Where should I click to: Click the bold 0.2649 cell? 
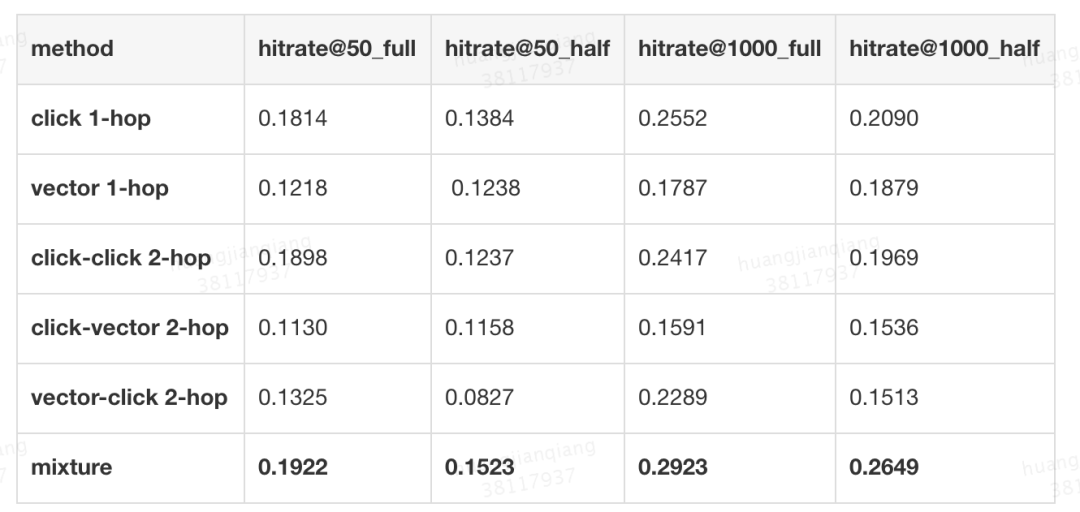click(x=885, y=467)
